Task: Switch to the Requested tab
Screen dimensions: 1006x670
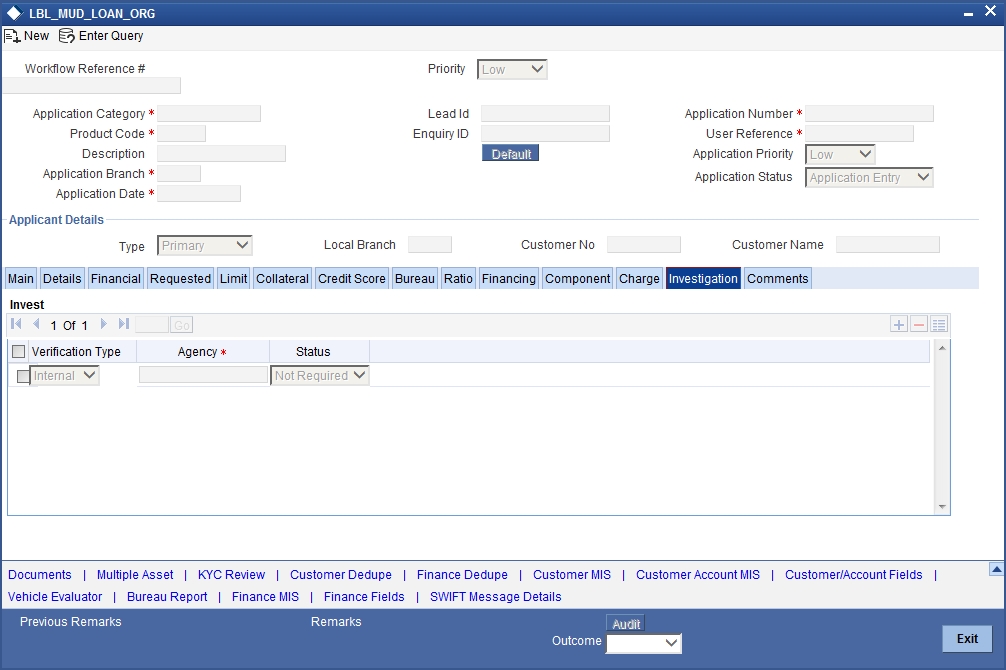Action: point(180,279)
